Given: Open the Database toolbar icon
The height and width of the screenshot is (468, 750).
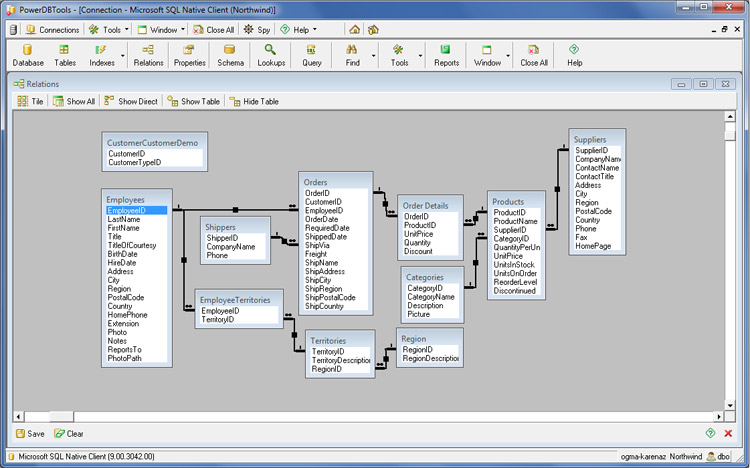Looking at the screenshot, I should [x=28, y=55].
